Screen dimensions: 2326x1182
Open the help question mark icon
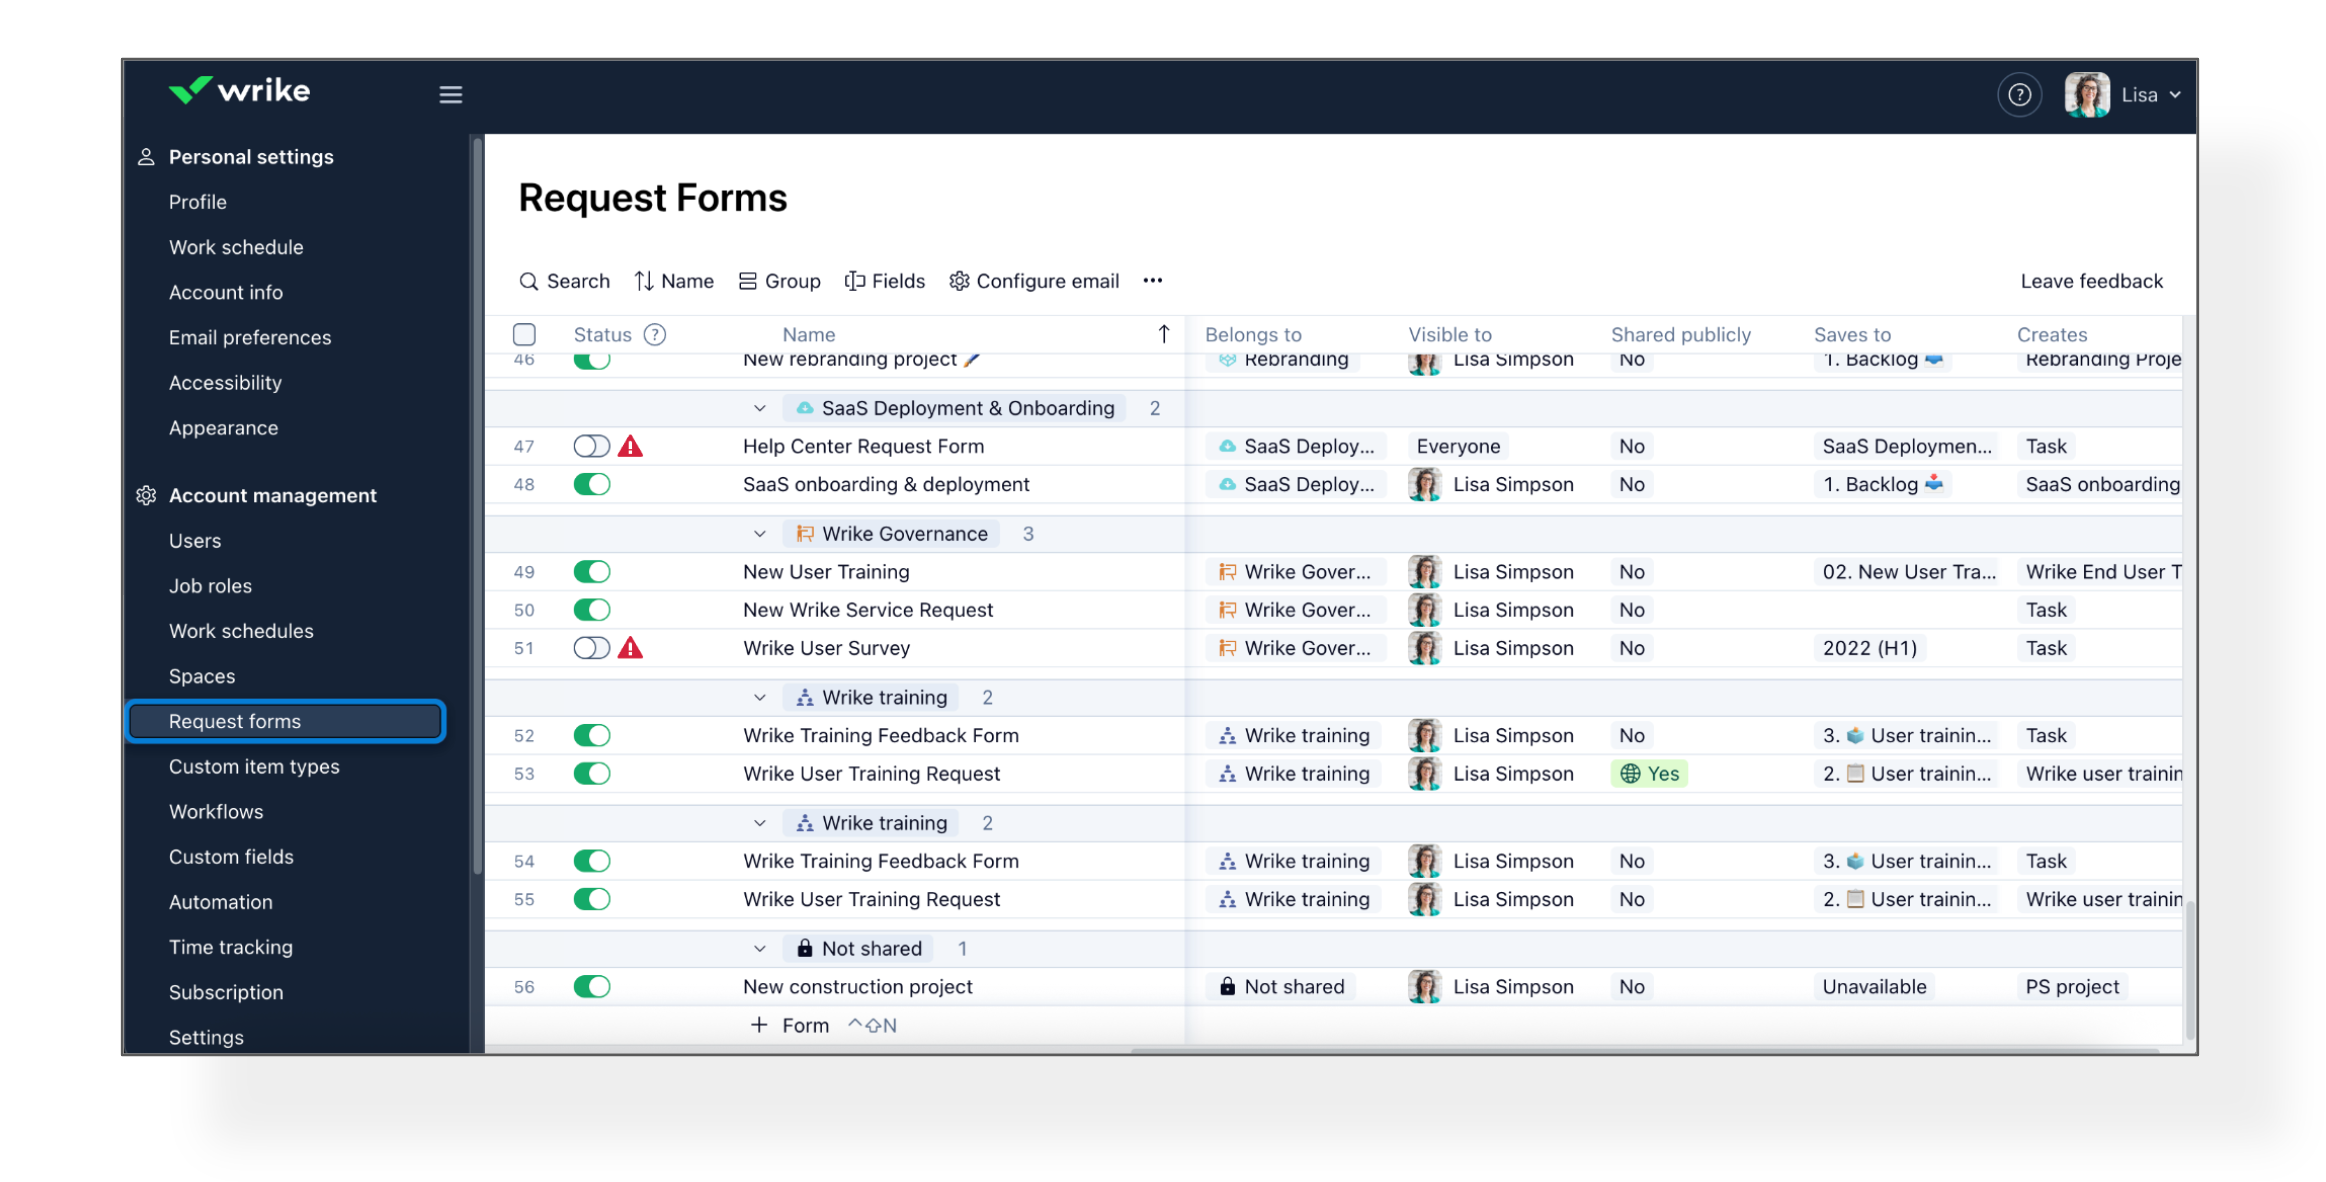coord(2018,94)
